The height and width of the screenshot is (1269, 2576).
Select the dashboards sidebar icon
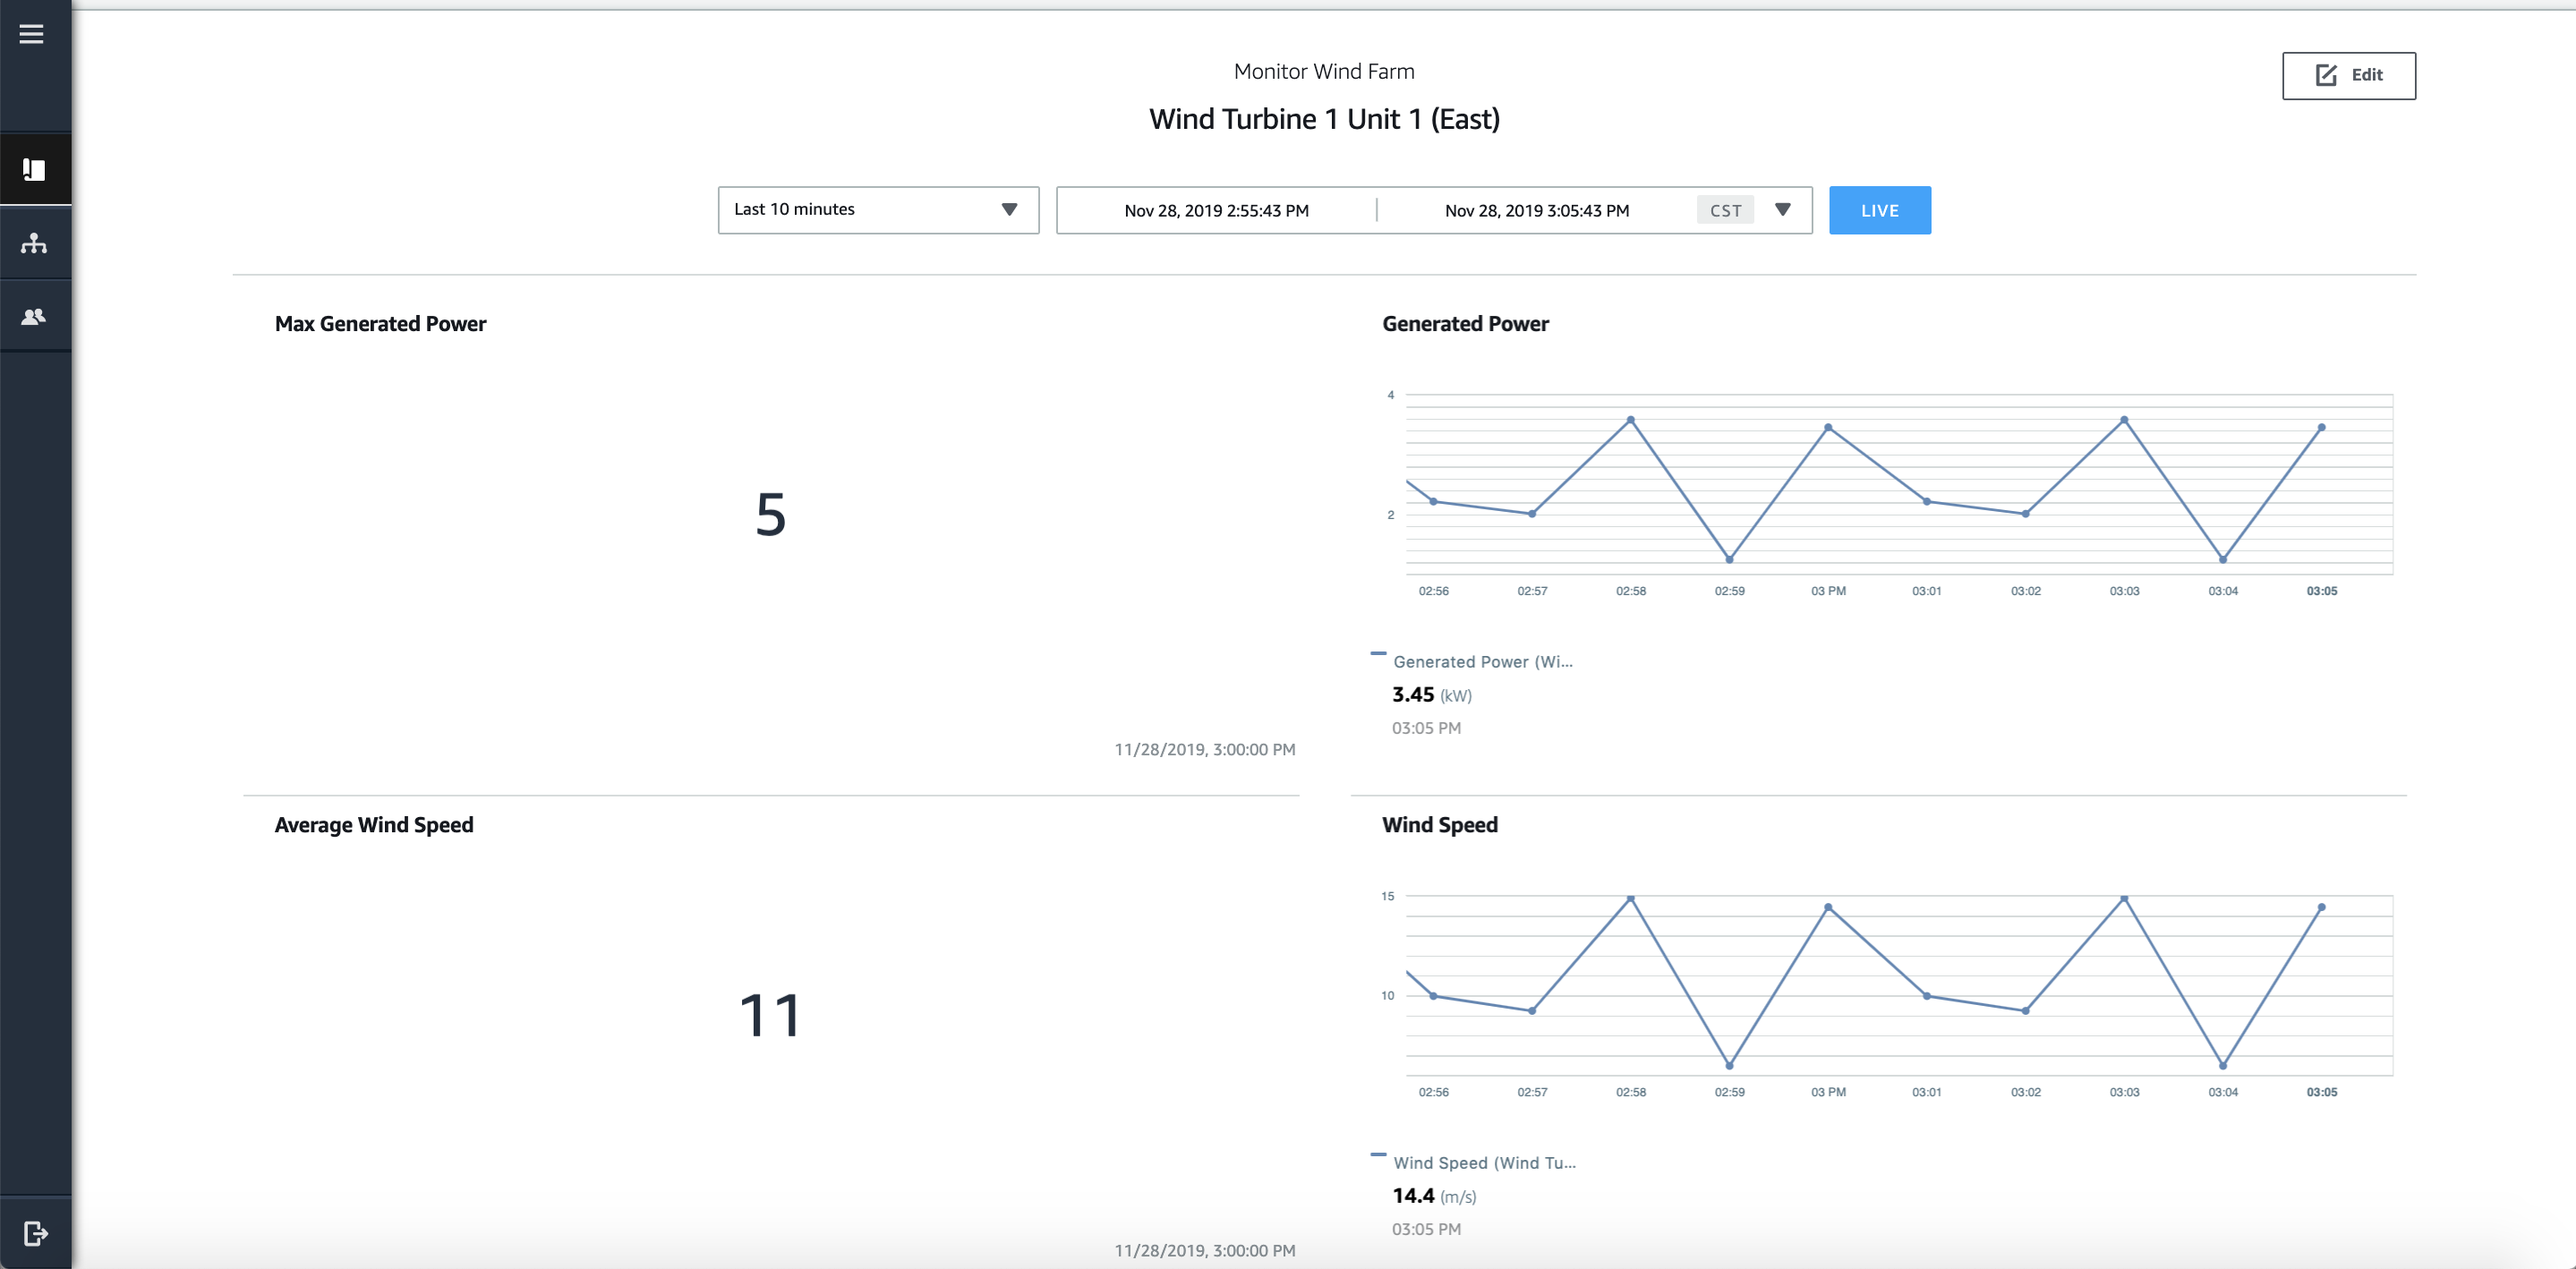[x=34, y=170]
